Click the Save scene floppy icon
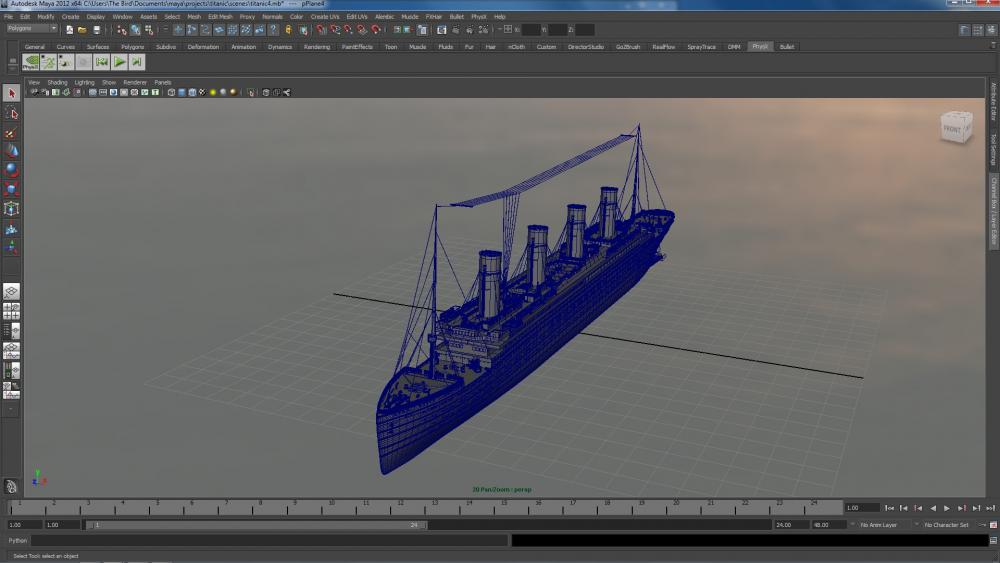The height and width of the screenshot is (563, 1000). pos(96,30)
